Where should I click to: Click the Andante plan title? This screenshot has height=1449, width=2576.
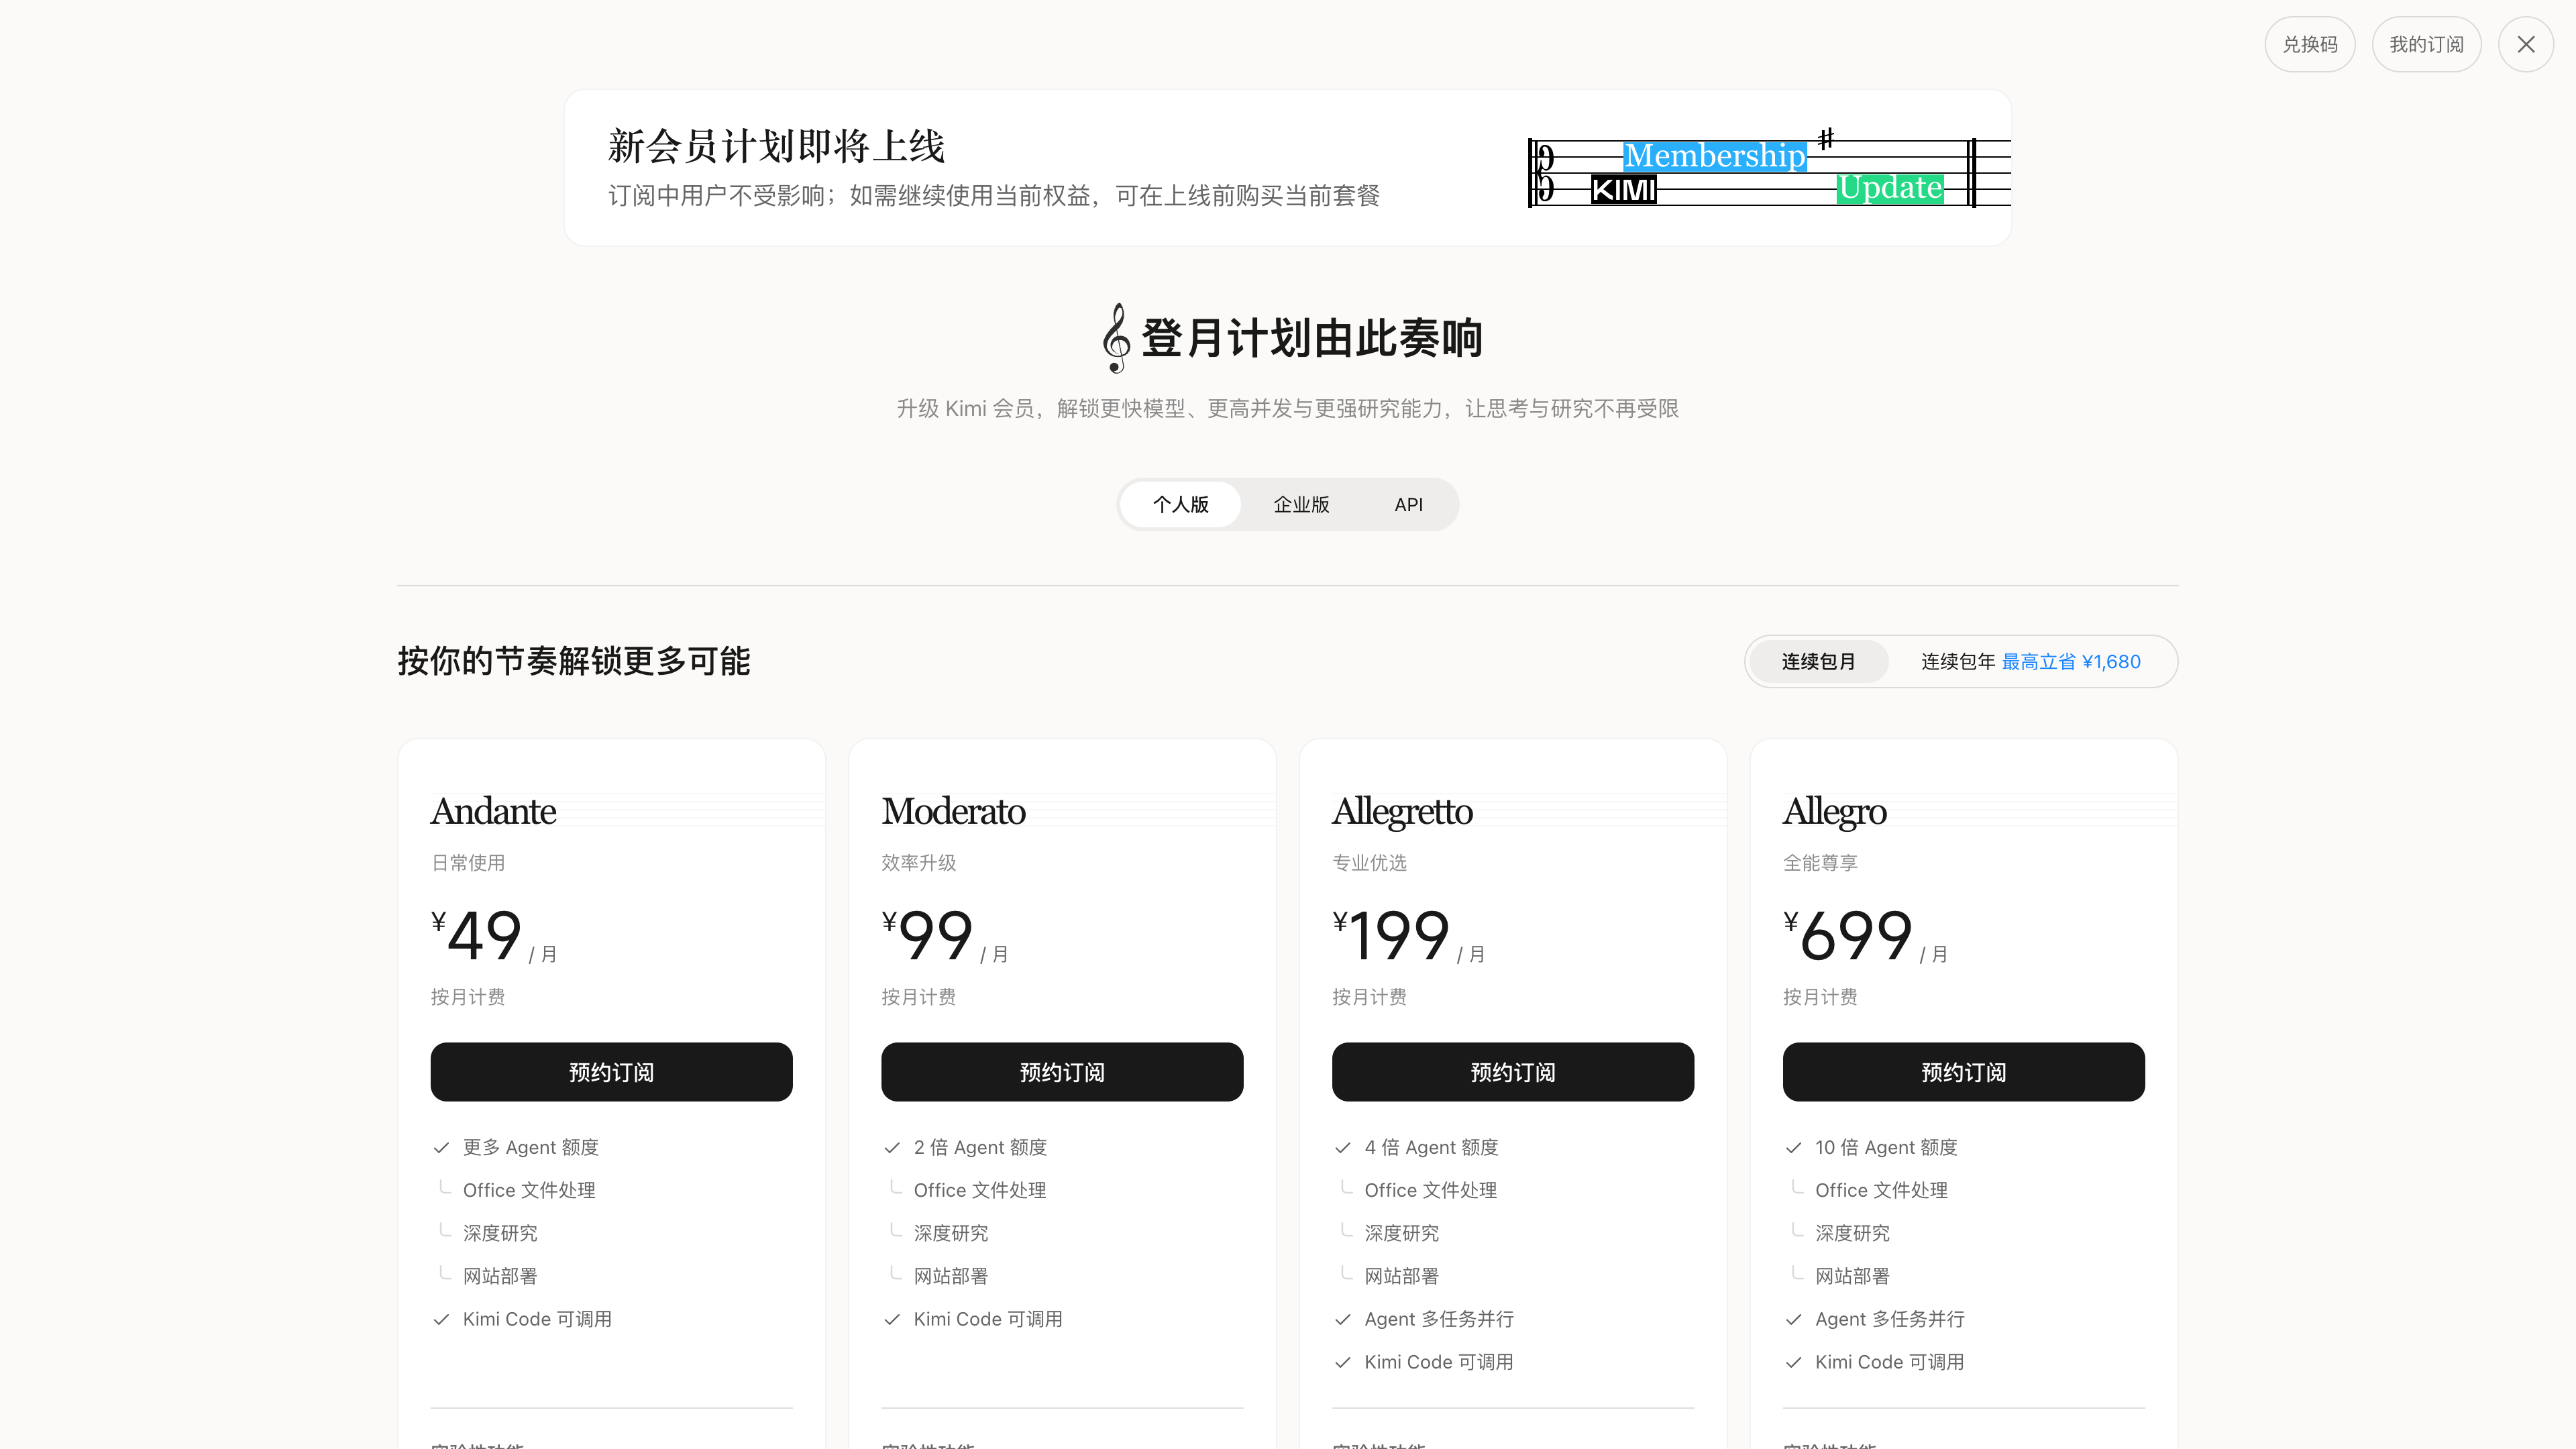pyautogui.click(x=493, y=811)
